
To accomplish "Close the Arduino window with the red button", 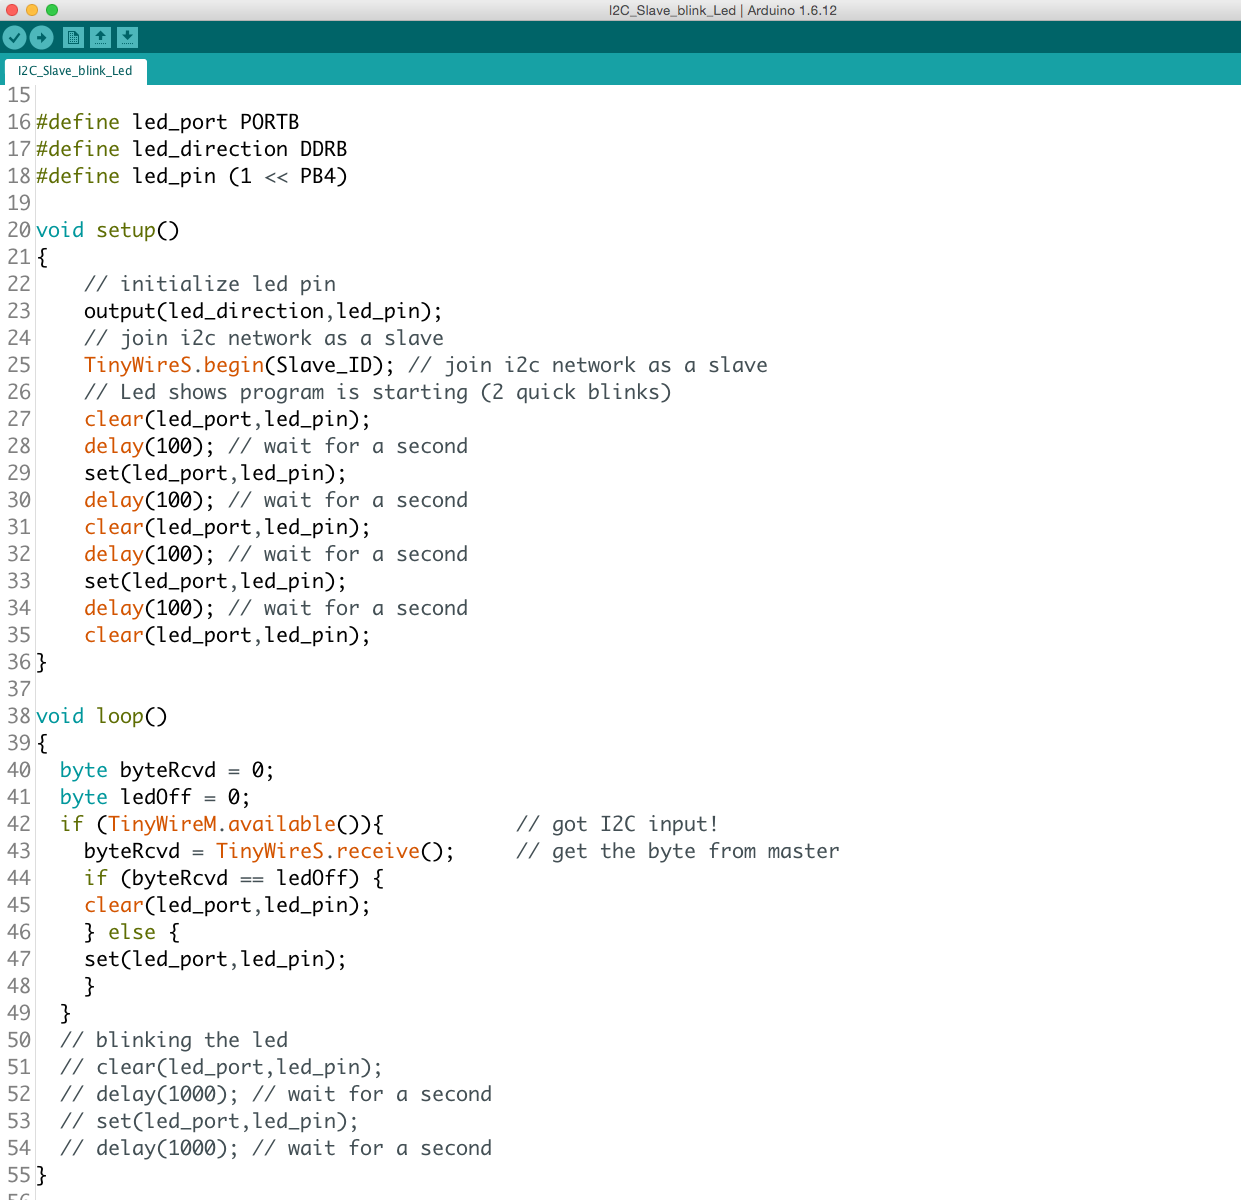I will coord(11,10).
